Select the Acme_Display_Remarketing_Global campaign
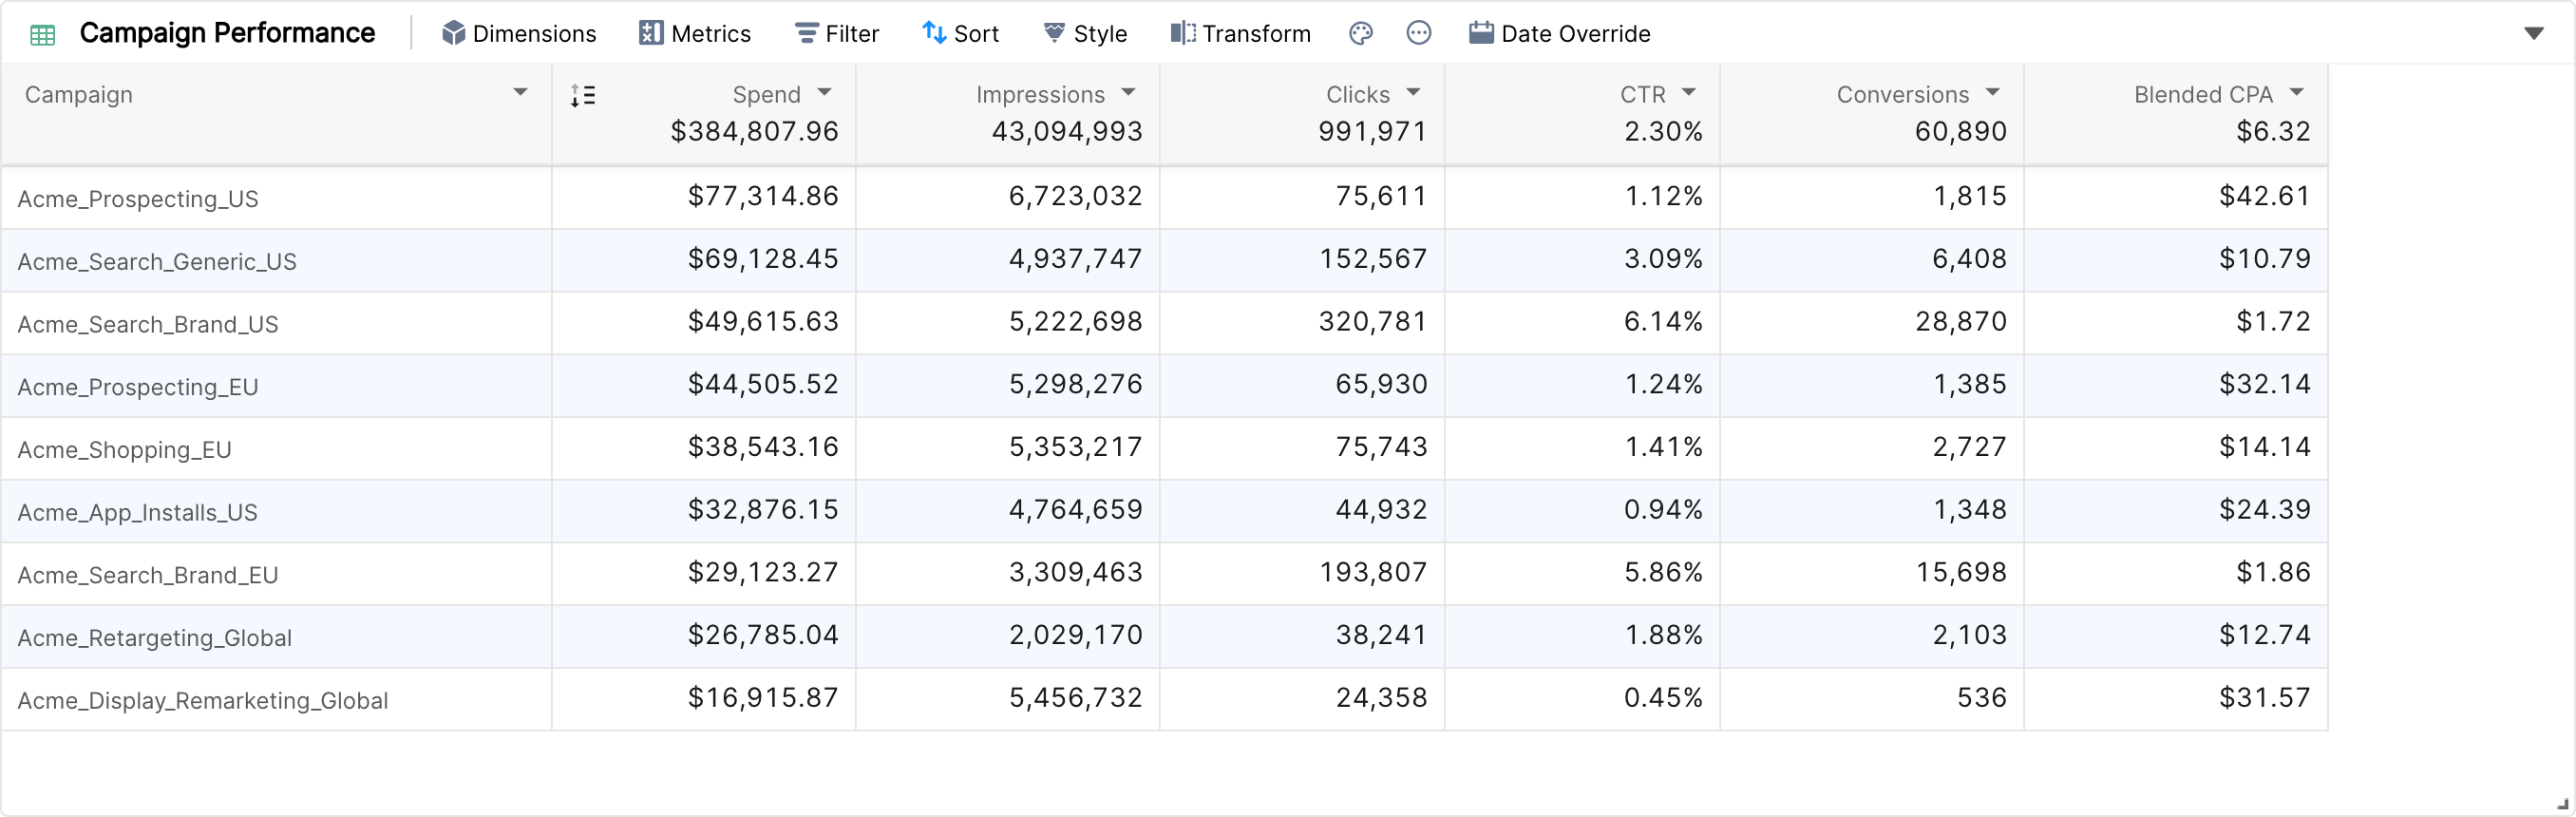This screenshot has width=2576, height=817. [203, 701]
